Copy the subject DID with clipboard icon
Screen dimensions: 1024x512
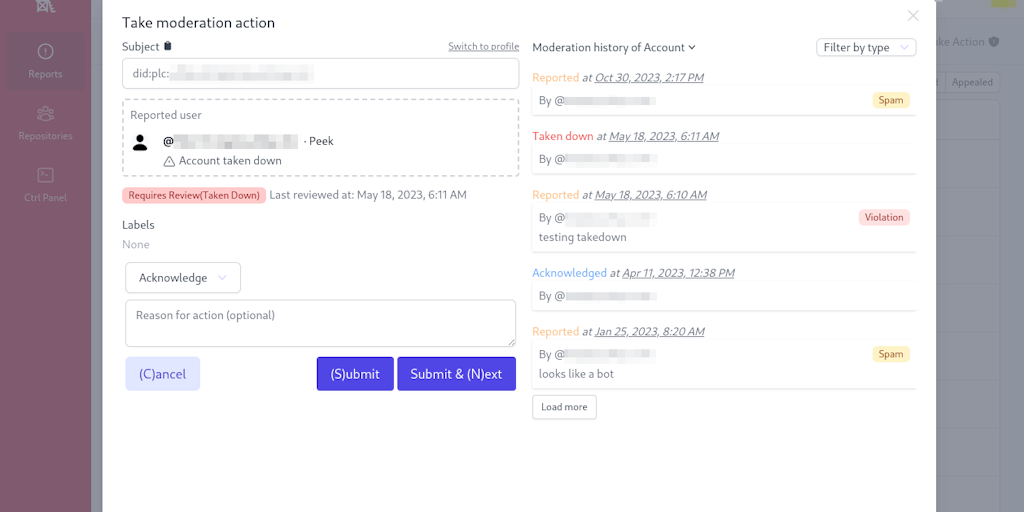tap(168, 46)
